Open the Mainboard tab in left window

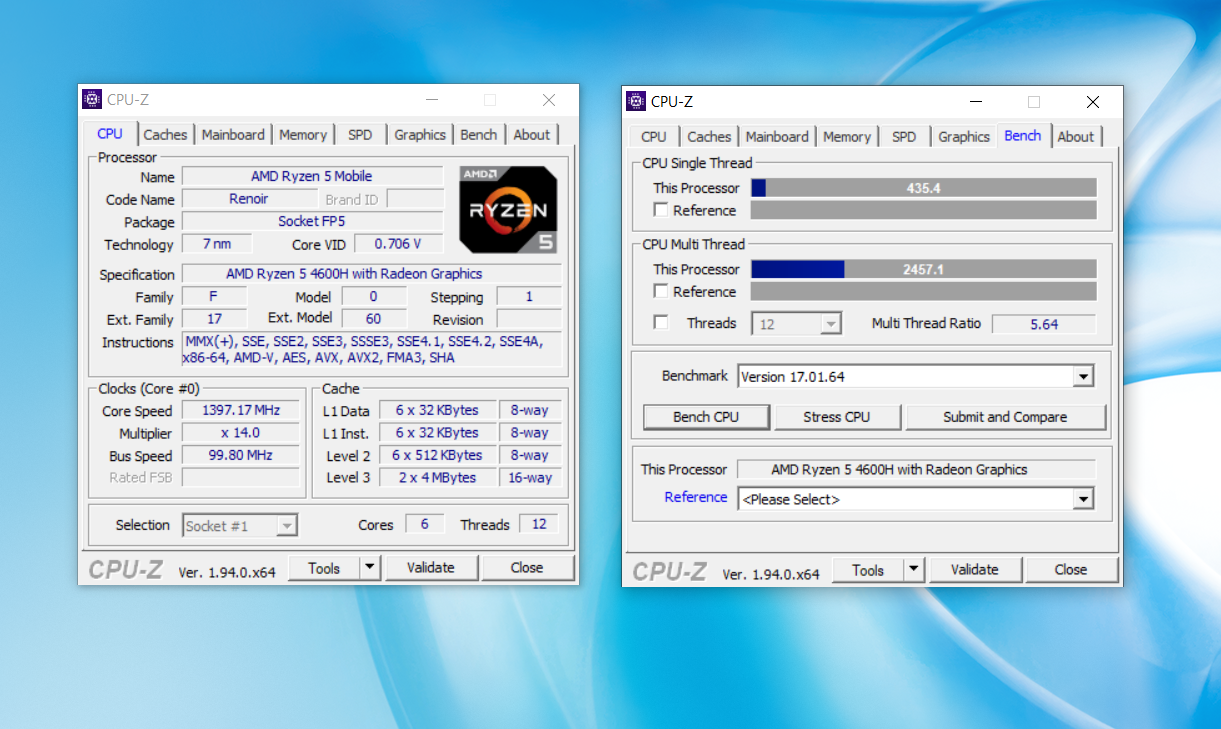click(233, 135)
